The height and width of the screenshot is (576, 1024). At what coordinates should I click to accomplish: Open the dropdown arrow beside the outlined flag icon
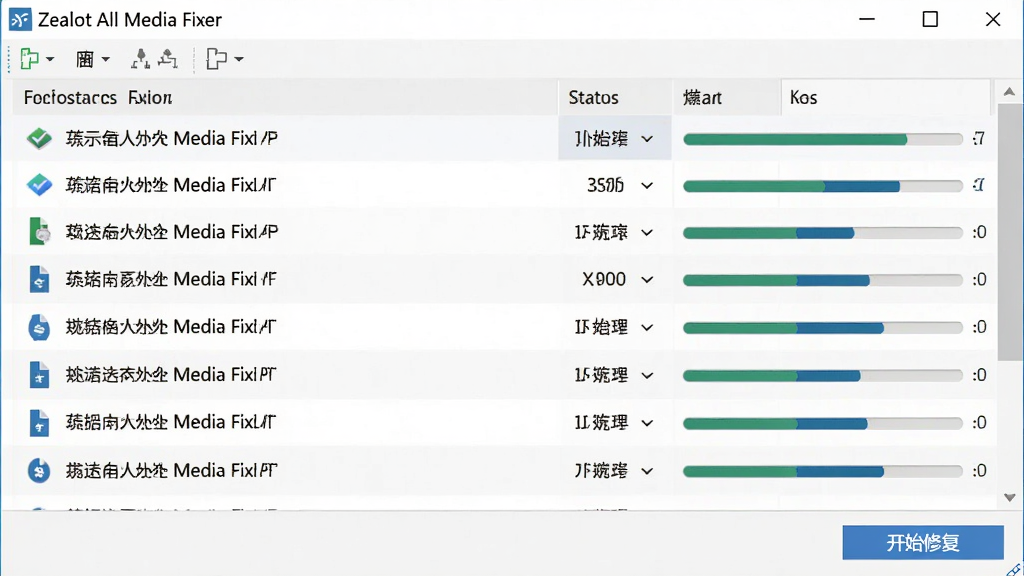239,59
